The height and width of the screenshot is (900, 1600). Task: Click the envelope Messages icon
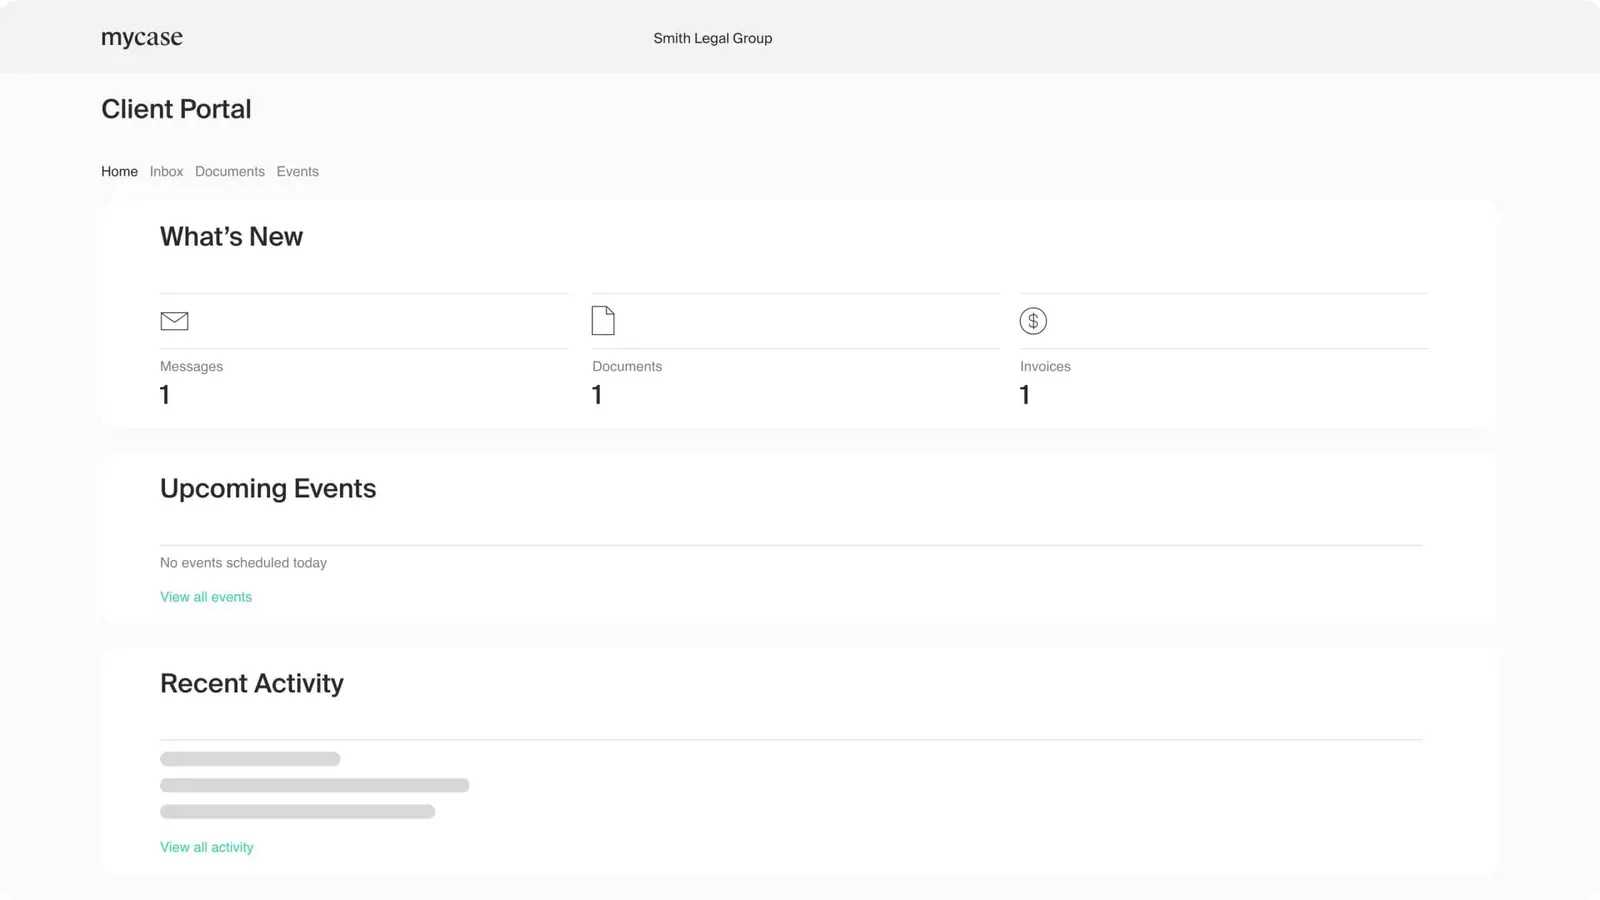[x=174, y=321]
